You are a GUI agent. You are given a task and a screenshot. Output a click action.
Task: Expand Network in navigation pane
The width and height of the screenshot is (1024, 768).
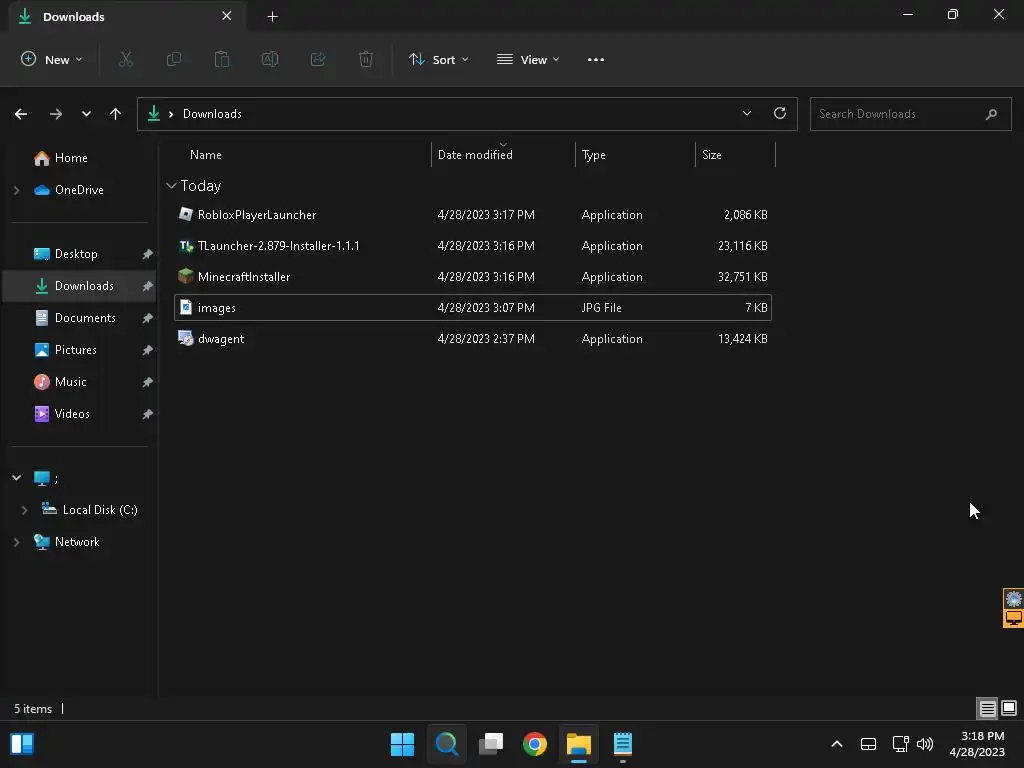(x=16, y=542)
